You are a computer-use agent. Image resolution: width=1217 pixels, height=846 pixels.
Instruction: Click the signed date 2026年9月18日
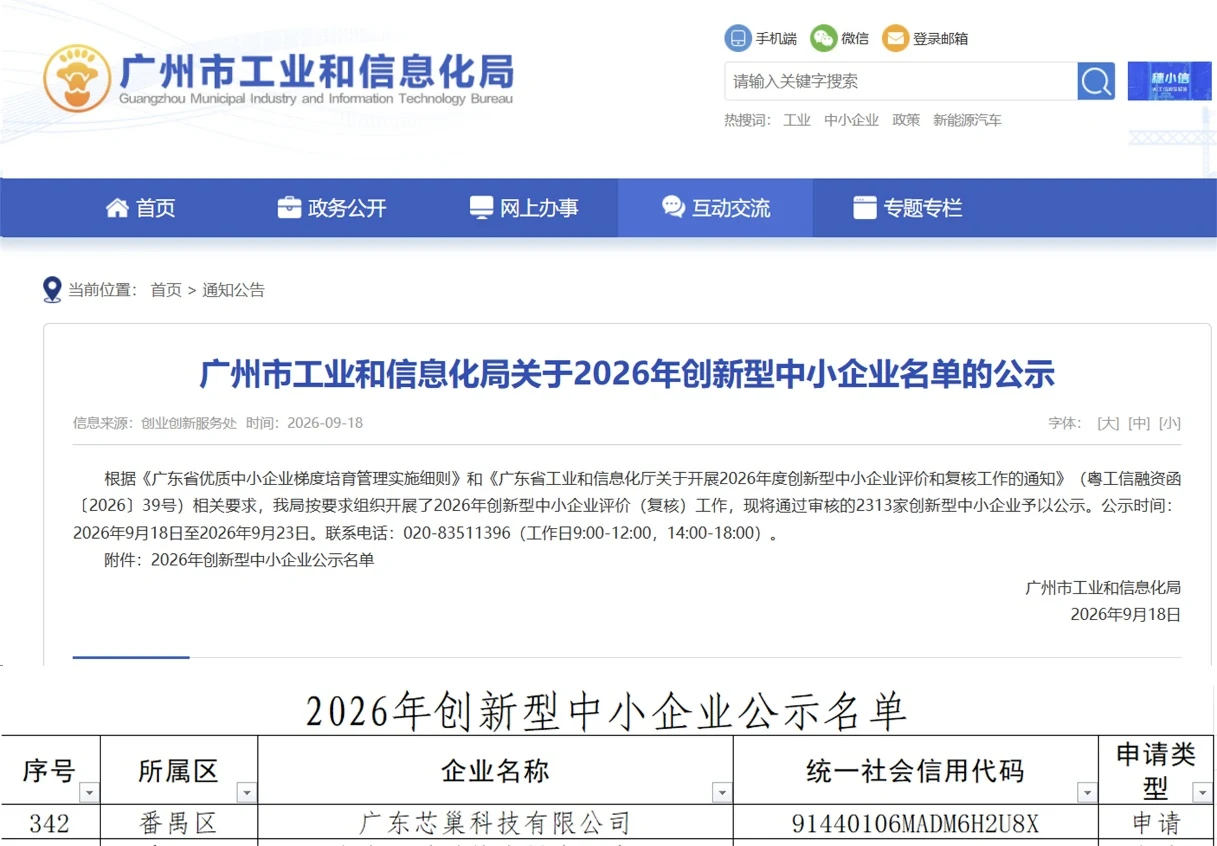[x=1125, y=614]
